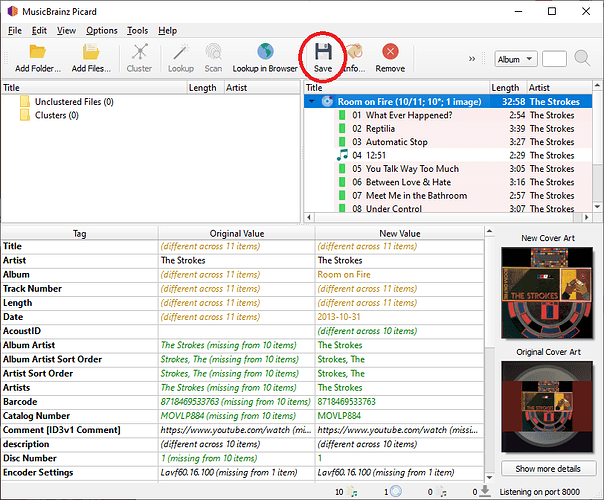Click green status icon beside Automatic Stop
Viewport: 604px width, 500px height.
[x=342, y=142]
